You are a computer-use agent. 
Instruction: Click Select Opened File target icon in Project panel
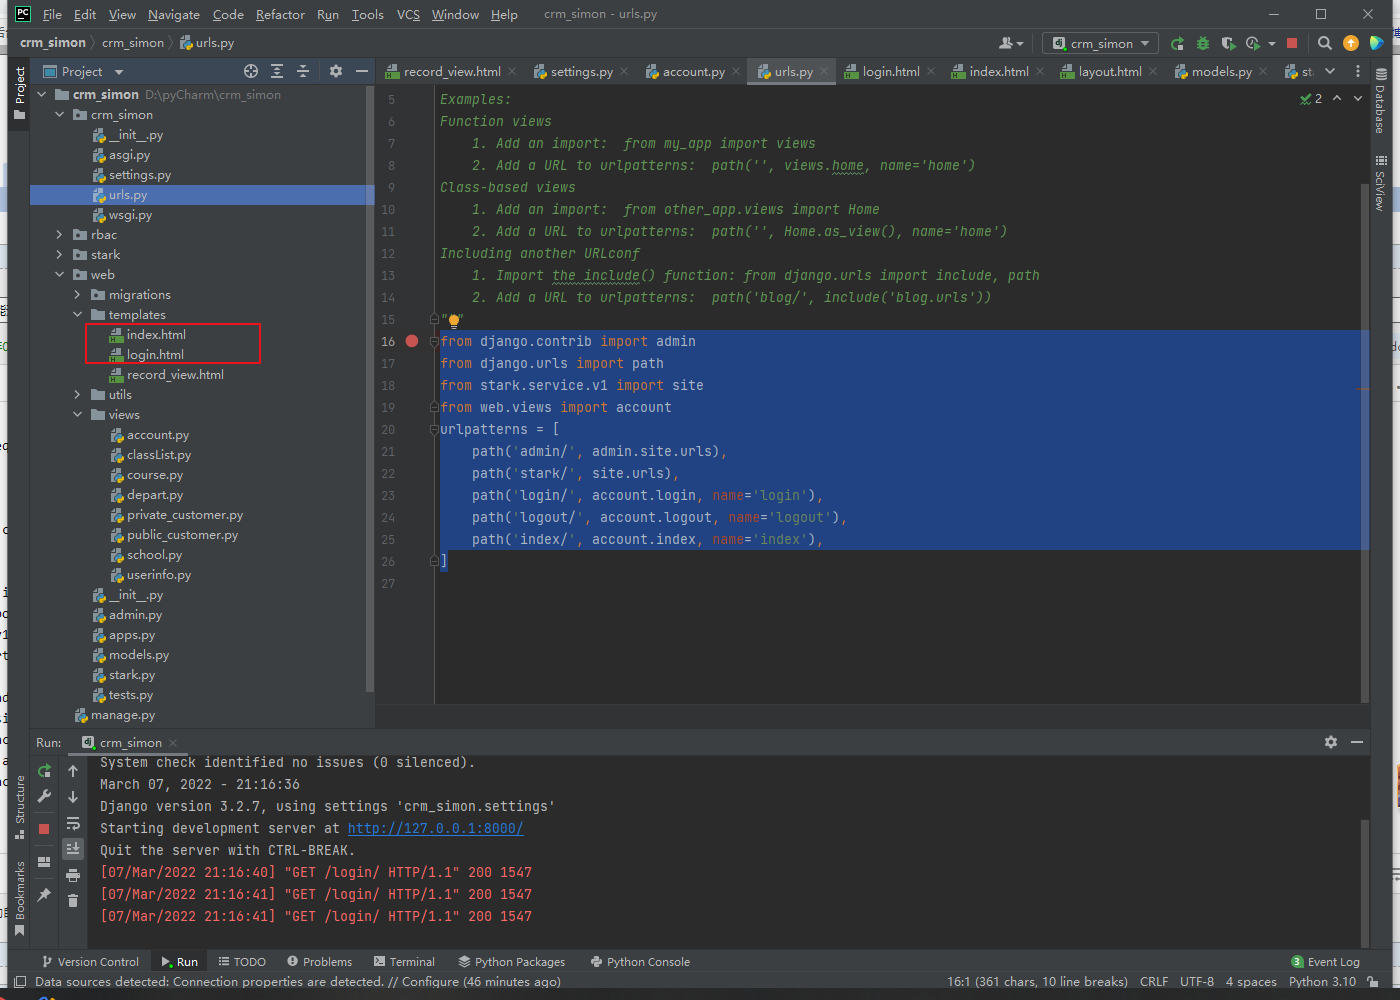pos(251,71)
